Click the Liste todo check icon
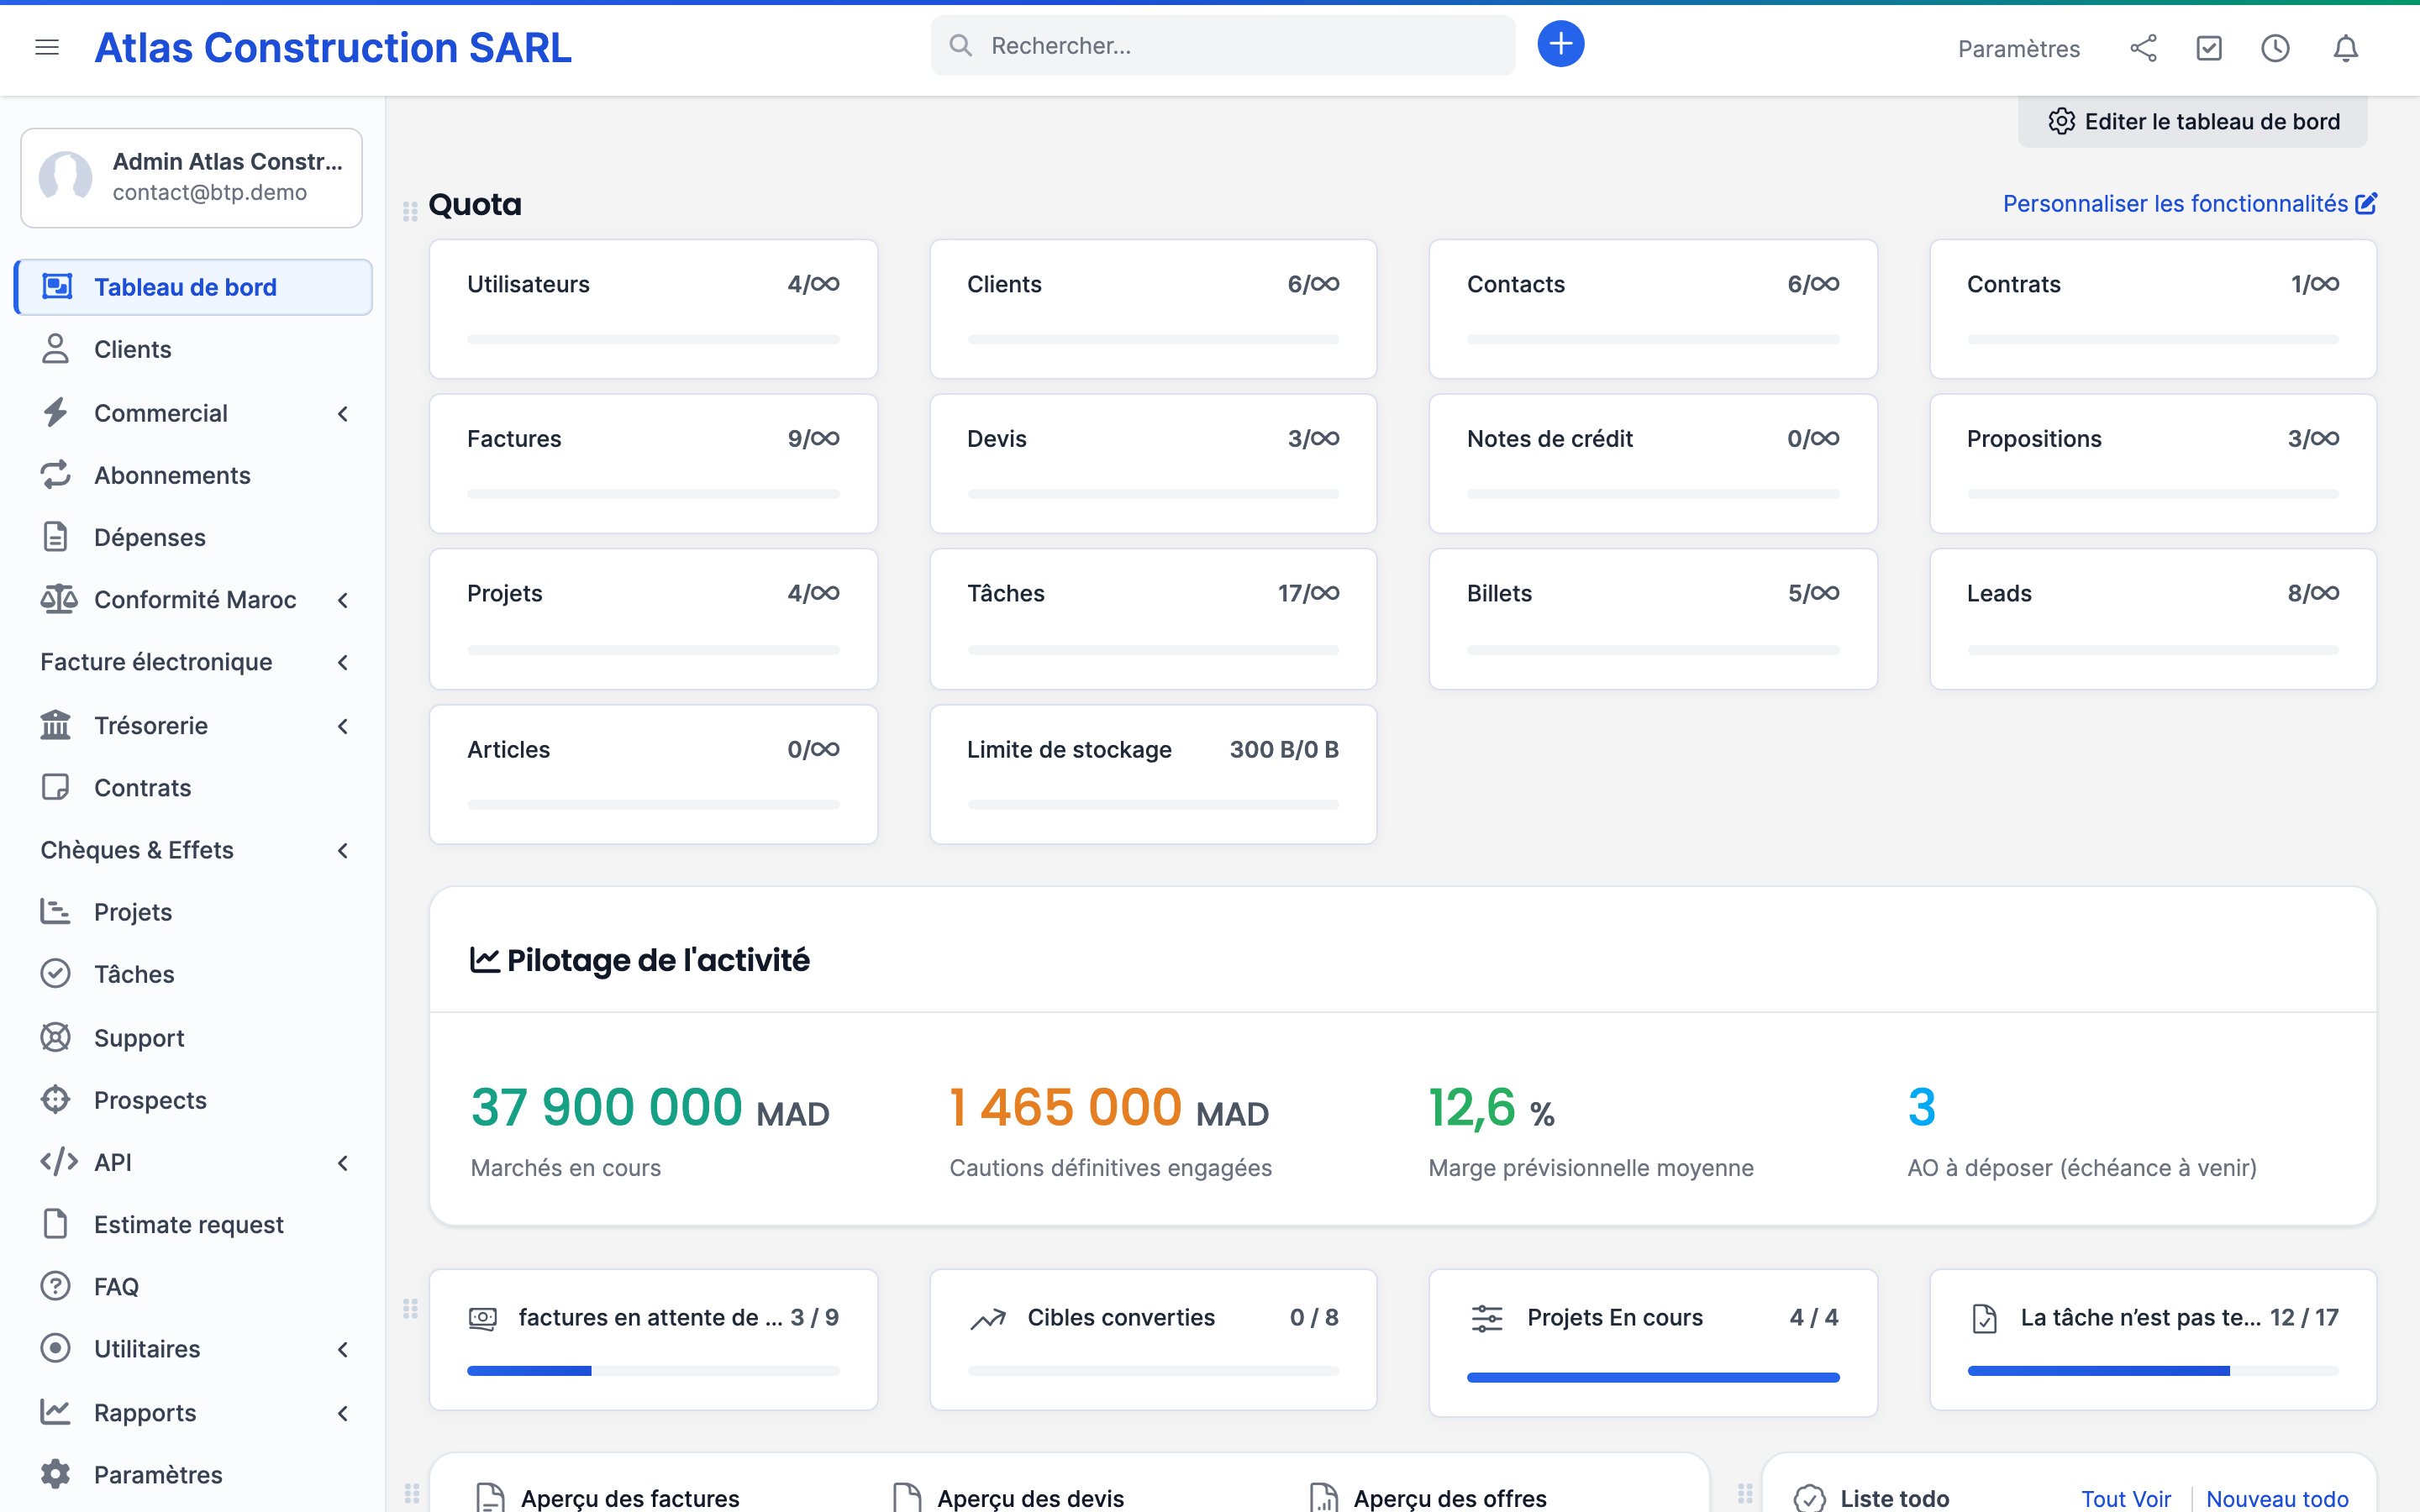Viewport: 2420px width, 1512px height. click(x=1809, y=1498)
